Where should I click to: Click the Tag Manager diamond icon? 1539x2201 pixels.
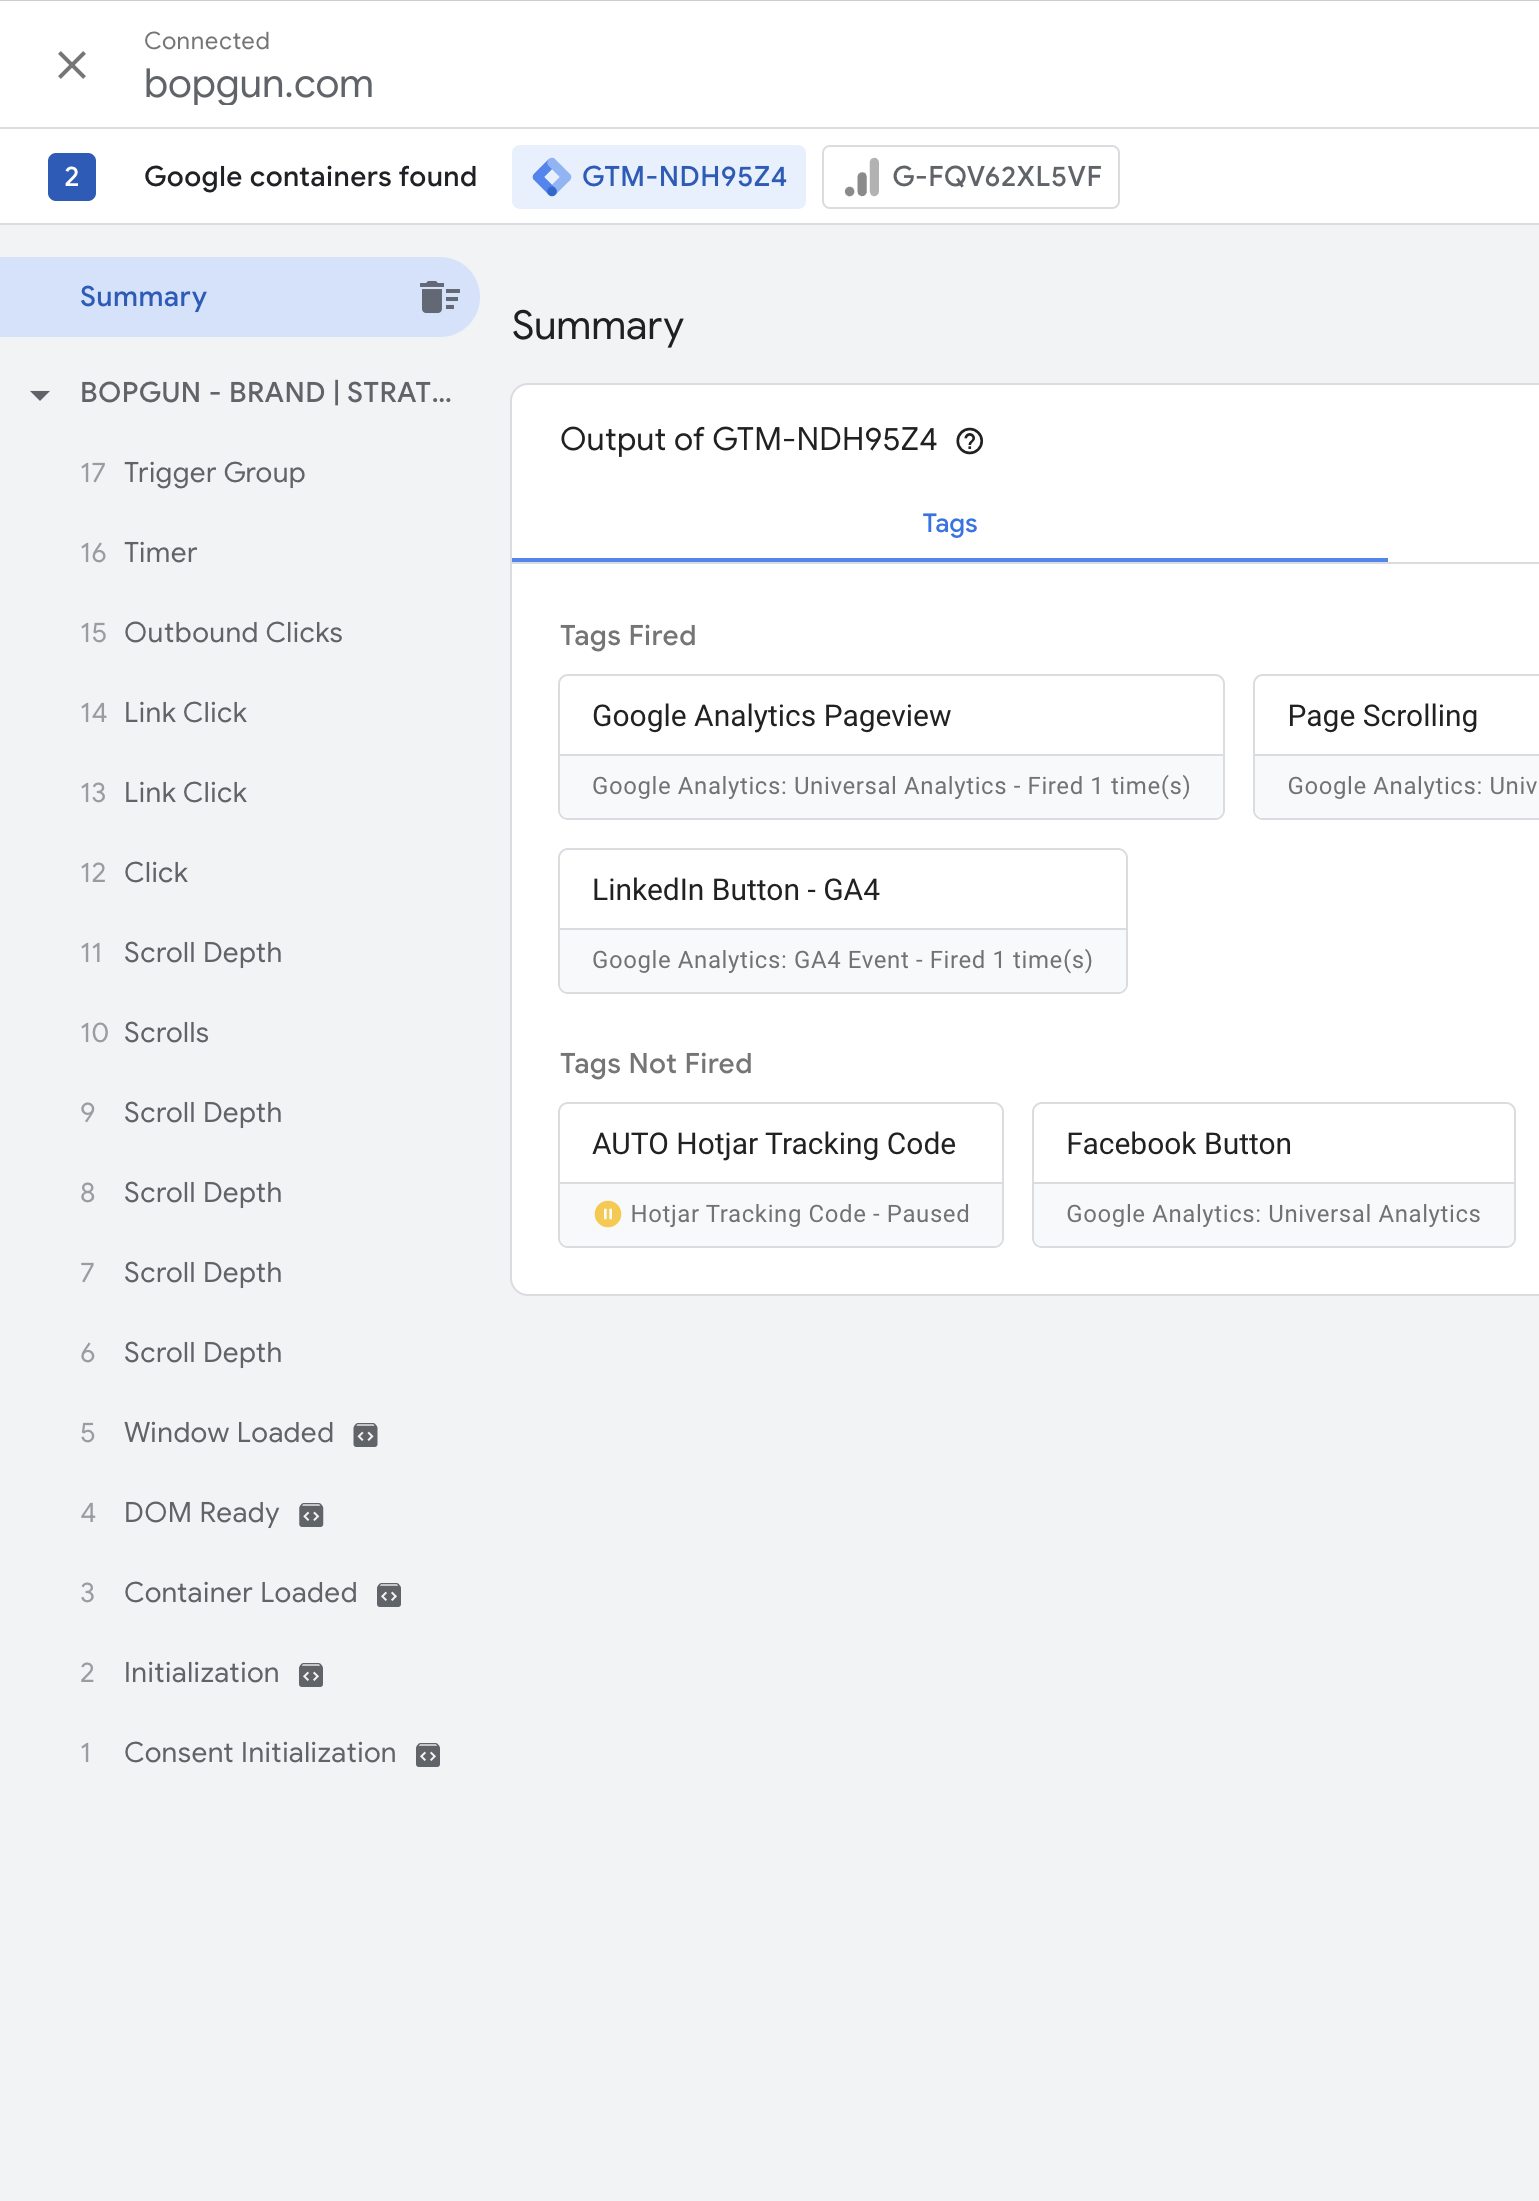(x=552, y=177)
